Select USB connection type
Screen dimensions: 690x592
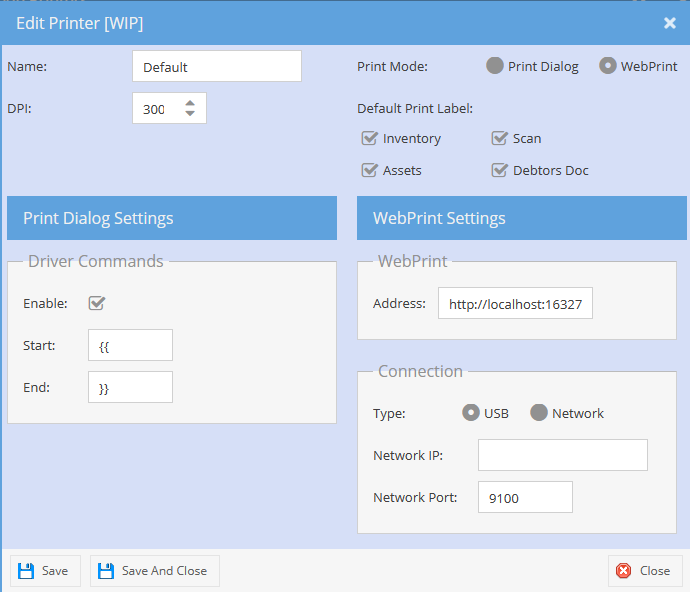point(470,413)
